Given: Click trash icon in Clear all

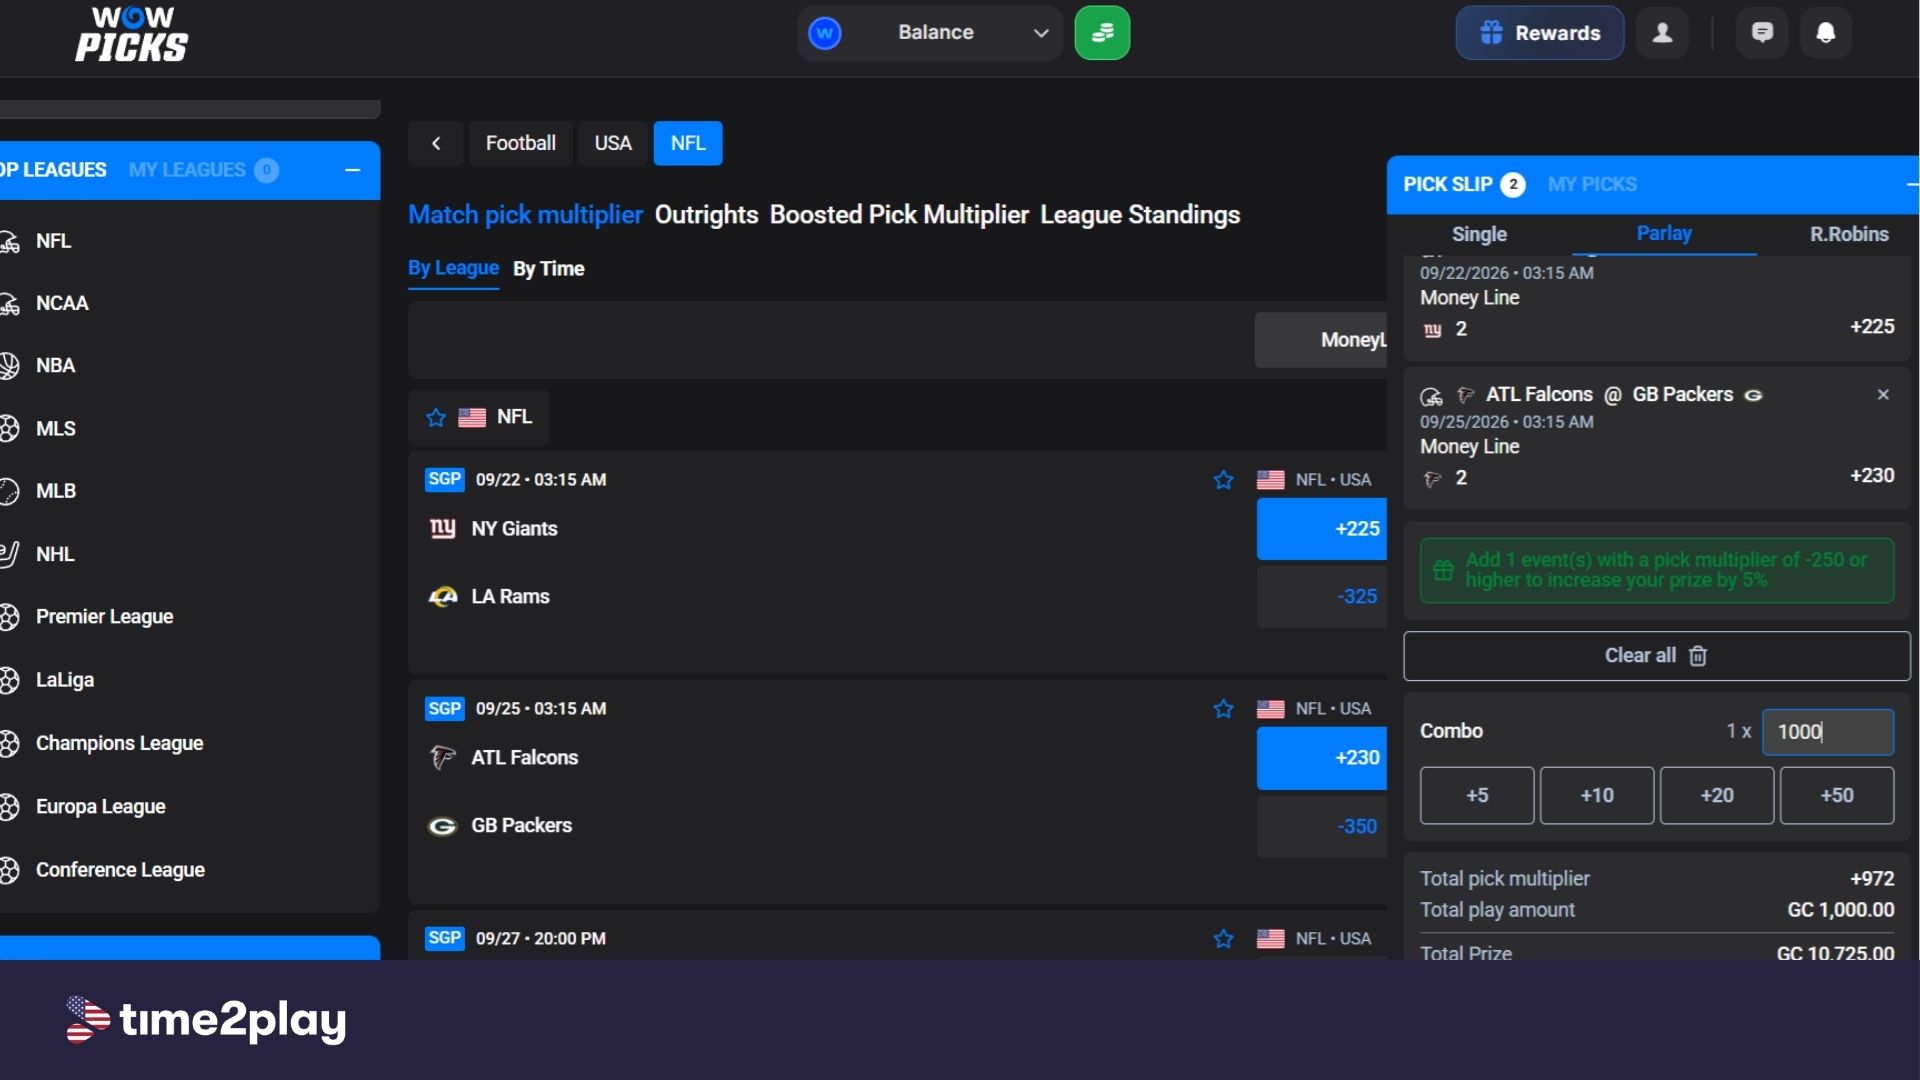Looking at the screenshot, I should pos(1698,656).
